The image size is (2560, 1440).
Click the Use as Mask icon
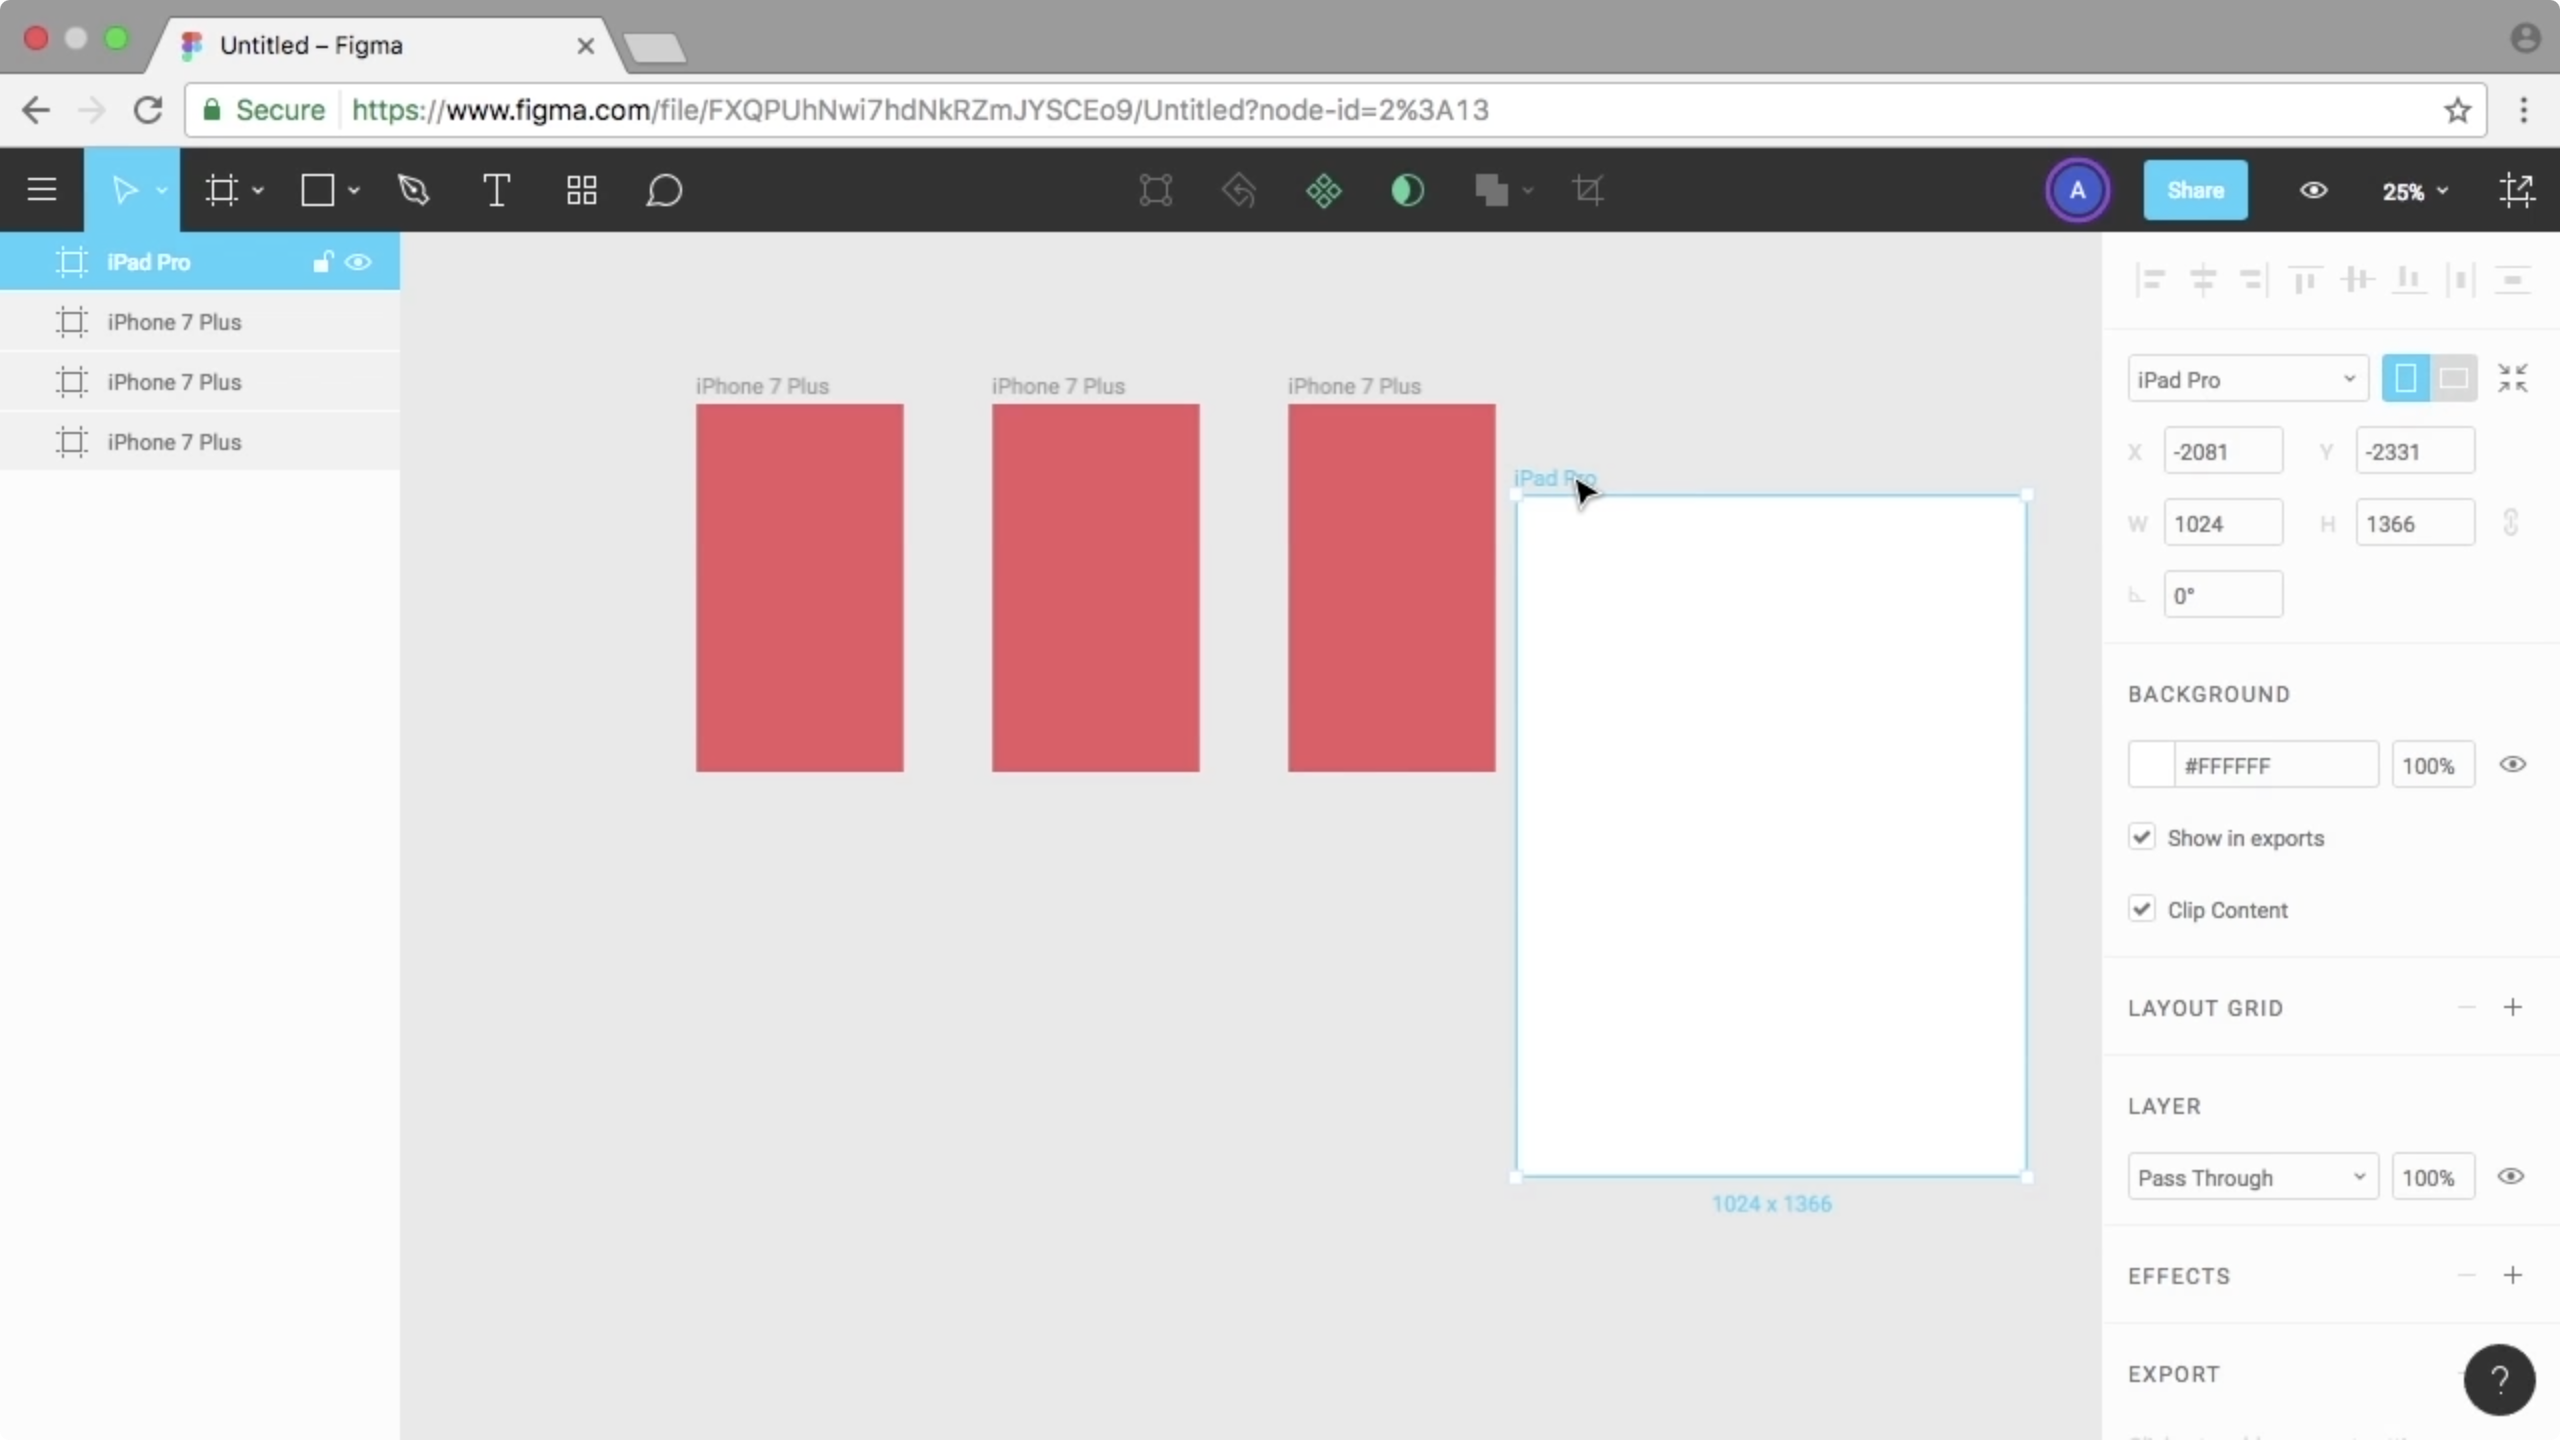click(x=1407, y=190)
